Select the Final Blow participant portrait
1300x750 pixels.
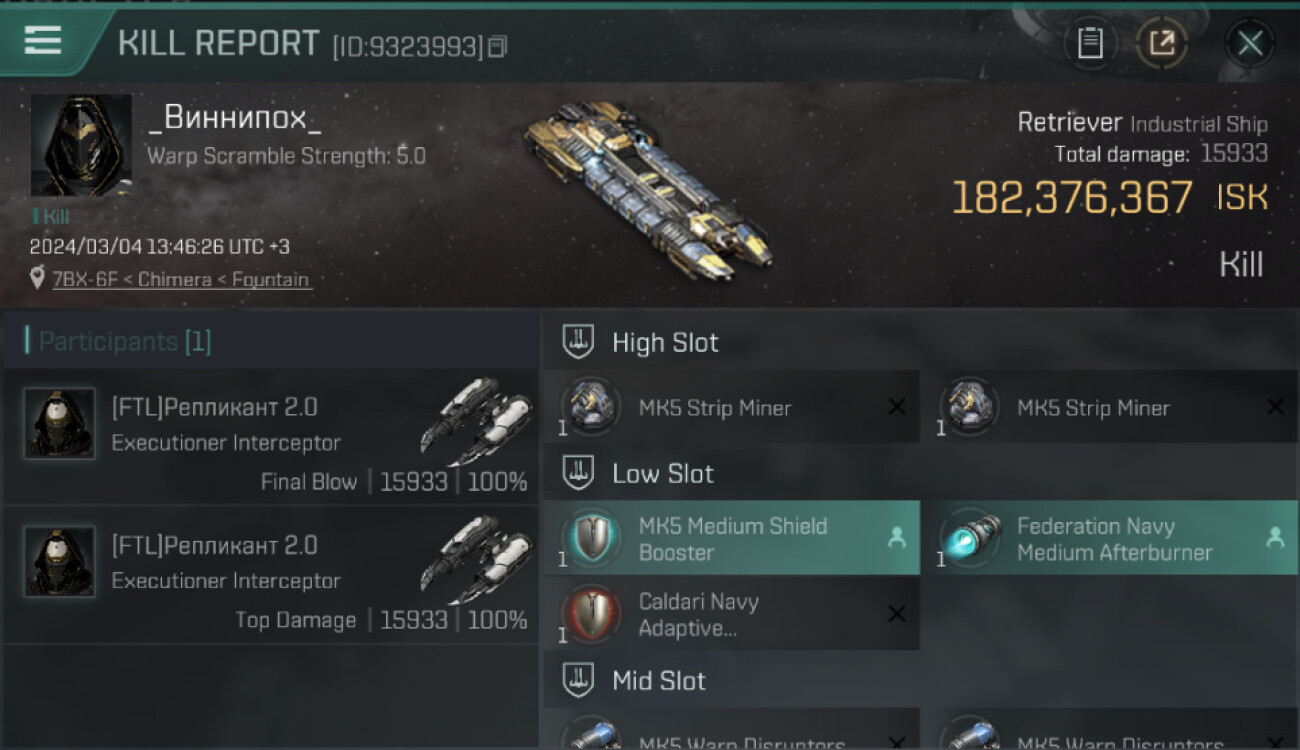[59, 423]
